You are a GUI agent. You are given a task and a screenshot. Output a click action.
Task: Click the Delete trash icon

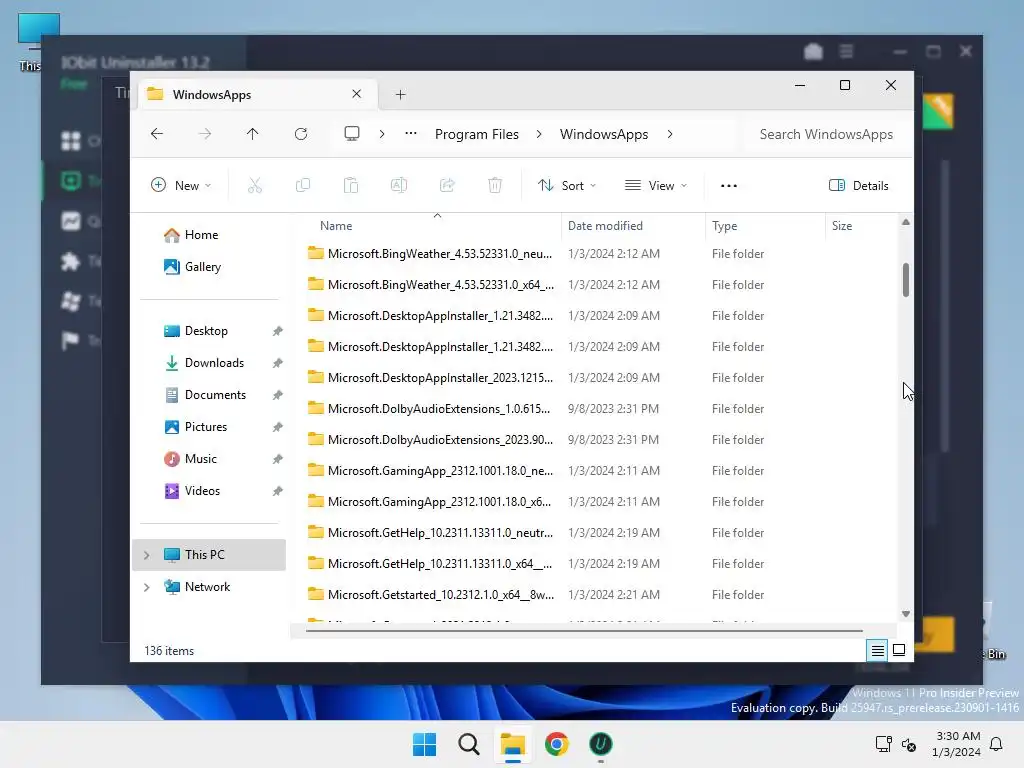click(x=495, y=185)
